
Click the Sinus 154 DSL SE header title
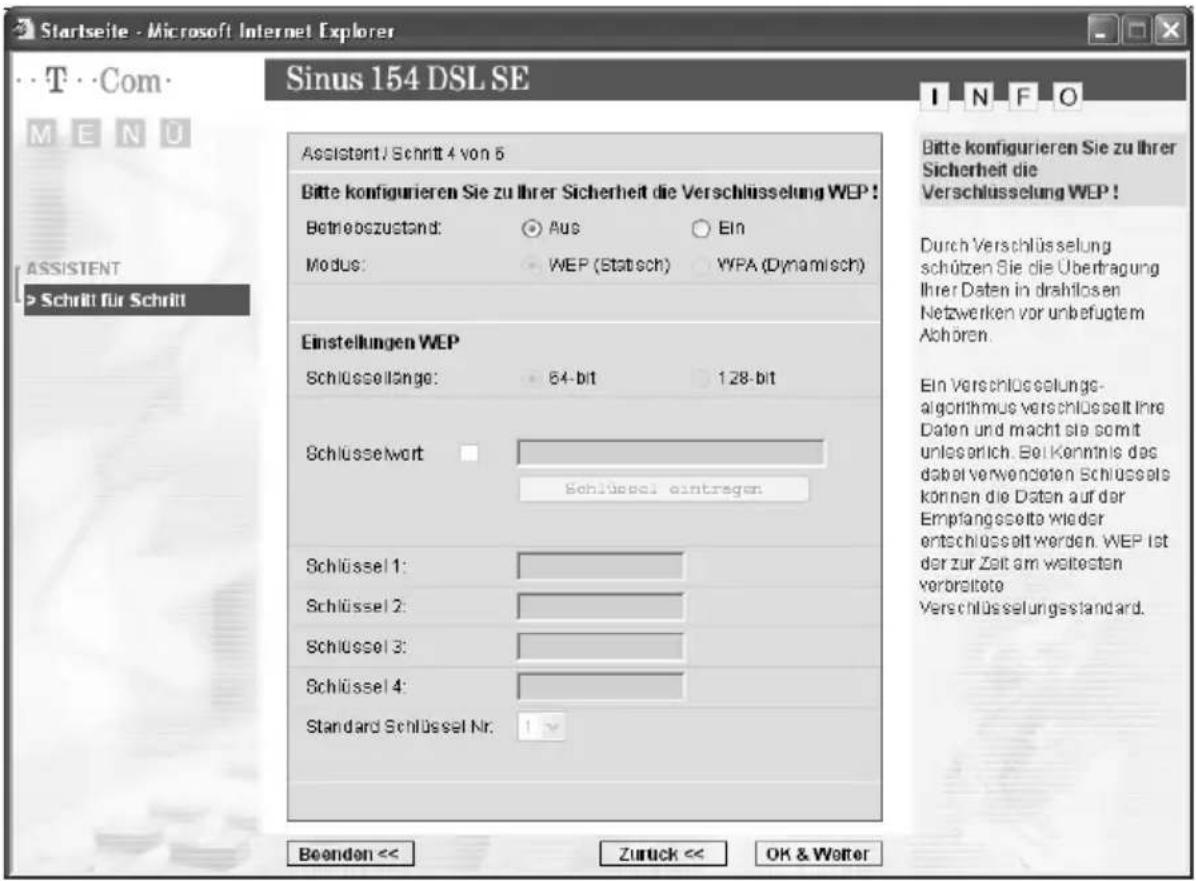click(x=407, y=79)
